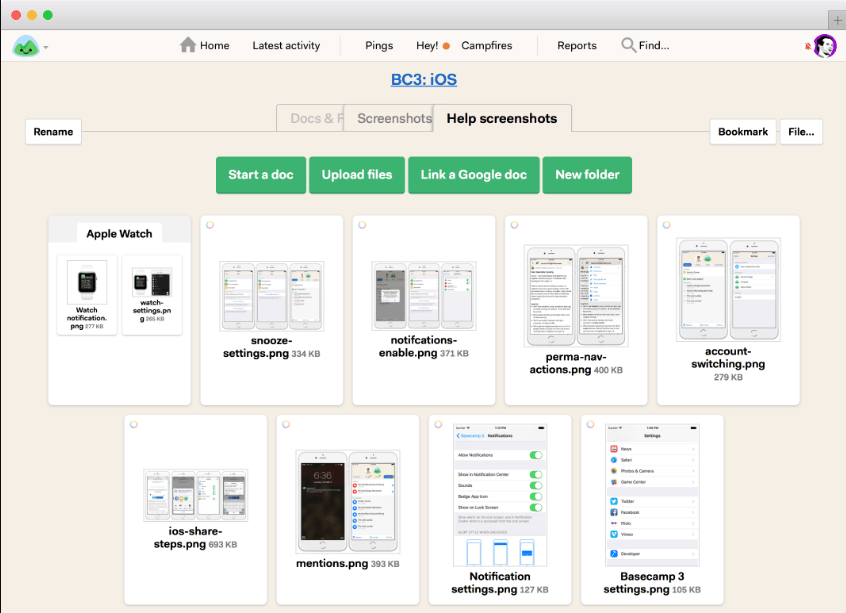The image size is (846, 613).
Task: Click the Upload files button
Action: (357, 175)
